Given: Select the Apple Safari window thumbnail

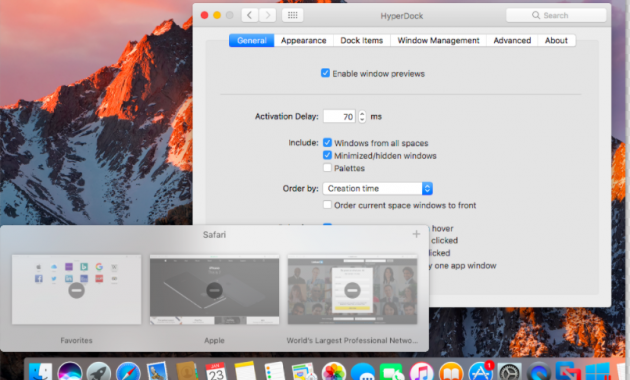Looking at the screenshot, I should [214, 289].
